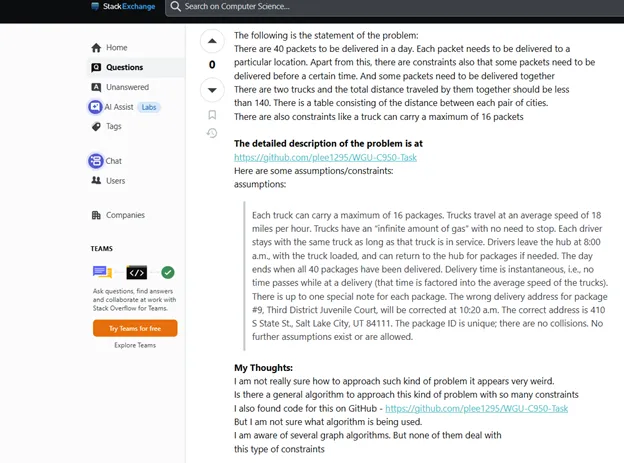
Task: Click the Users people icon
Action: (x=96, y=180)
